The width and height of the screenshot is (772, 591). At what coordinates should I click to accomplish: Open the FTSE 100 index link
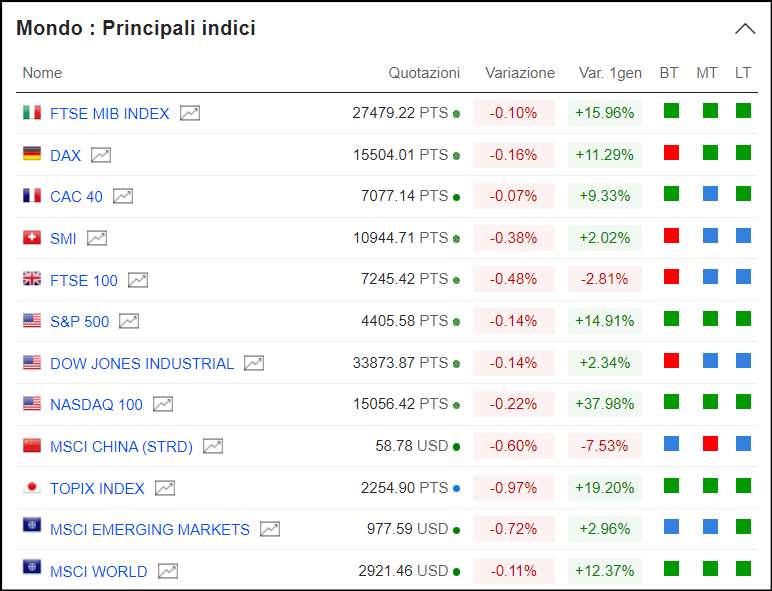click(x=84, y=281)
